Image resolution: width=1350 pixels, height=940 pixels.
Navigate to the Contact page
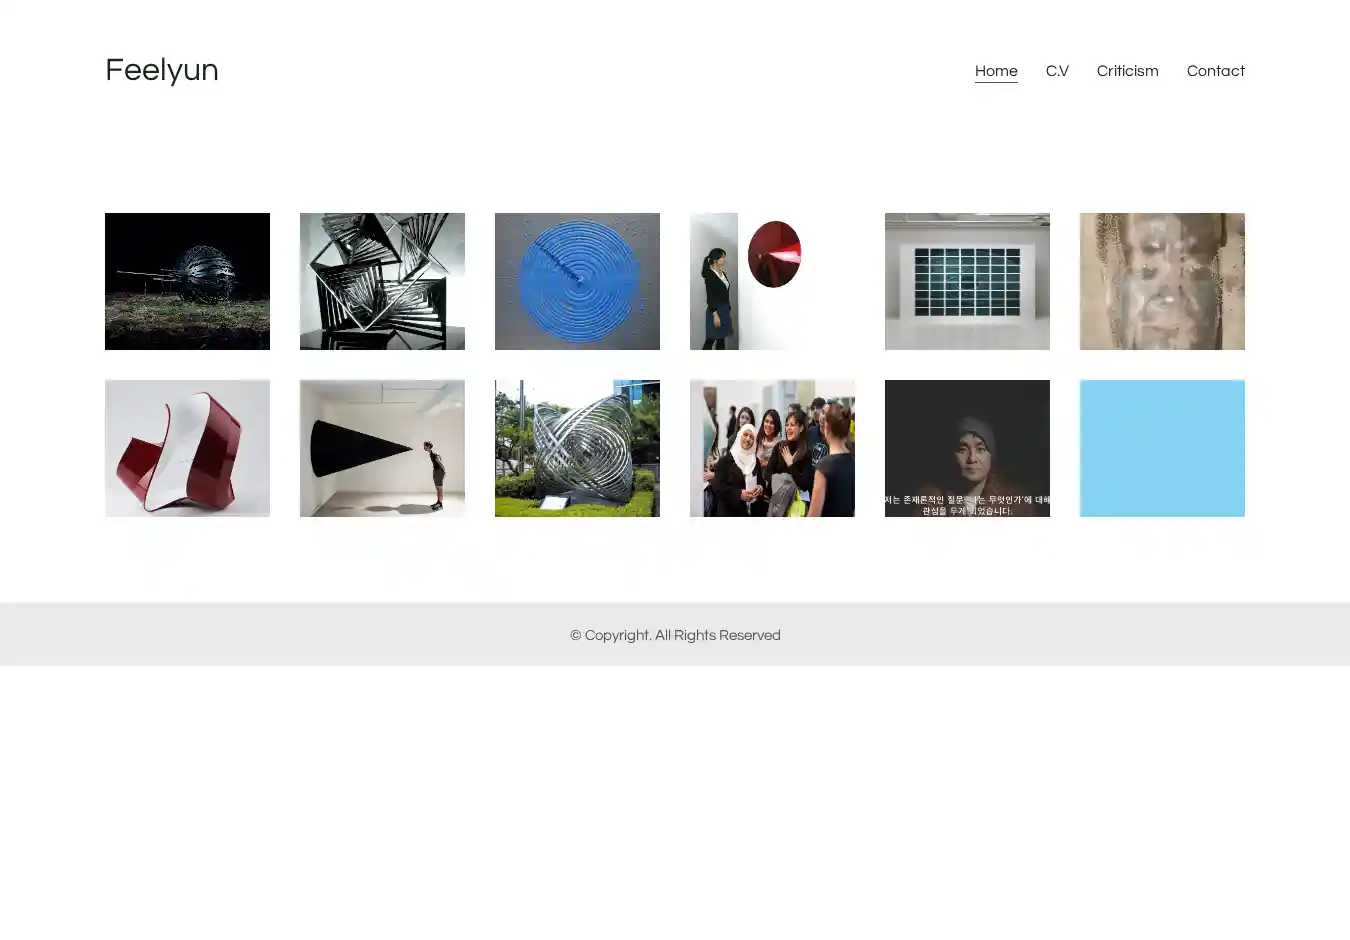[1215, 71]
